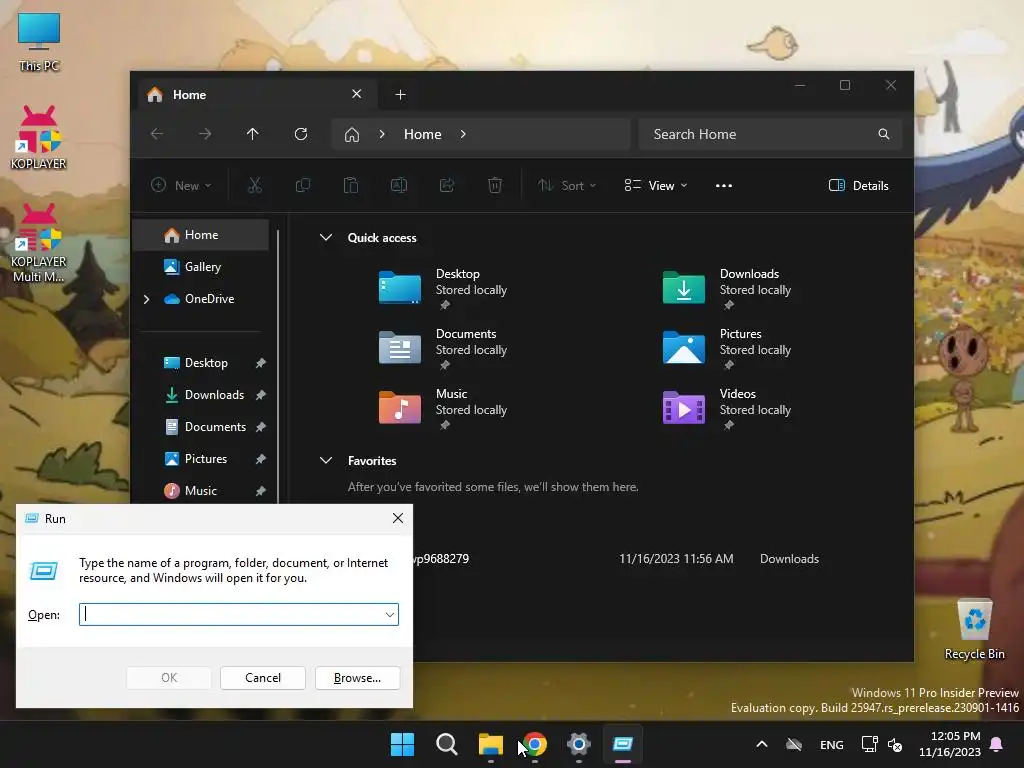Click the home icon in the address bar
The height and width of the screenshot is (768, 1024).
(352, 135)
